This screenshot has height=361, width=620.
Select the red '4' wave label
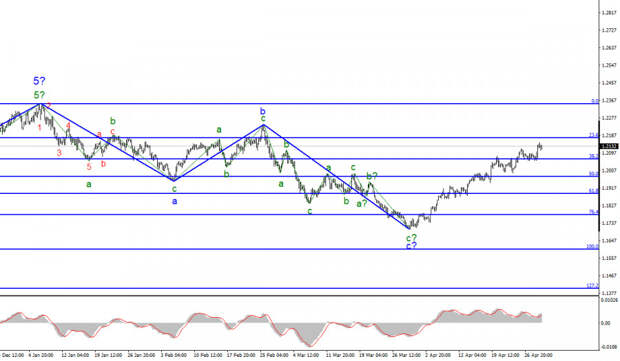[68, 126]
